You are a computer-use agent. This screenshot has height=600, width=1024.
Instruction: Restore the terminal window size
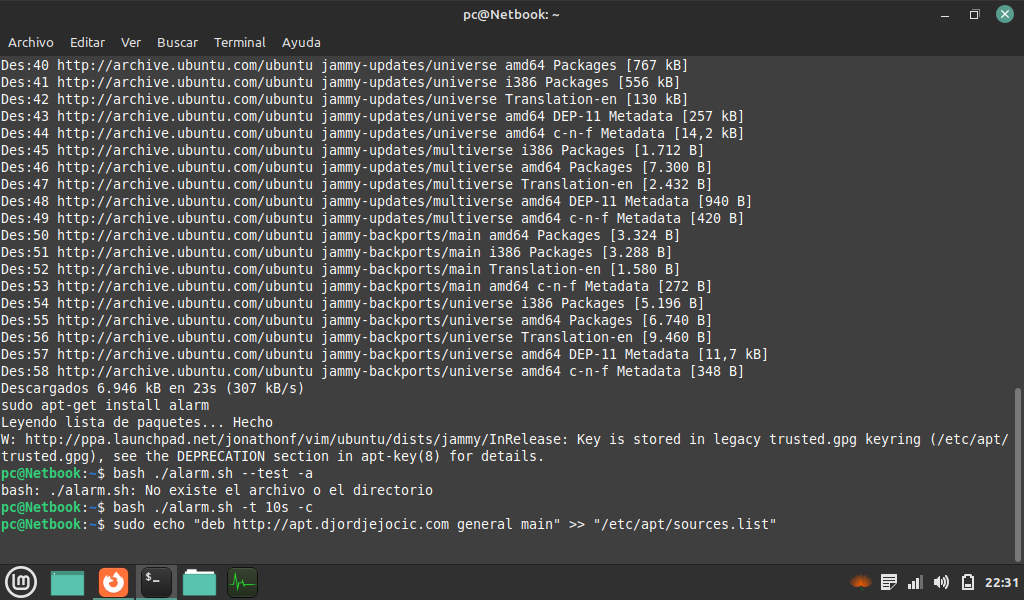tap(974, 14)
